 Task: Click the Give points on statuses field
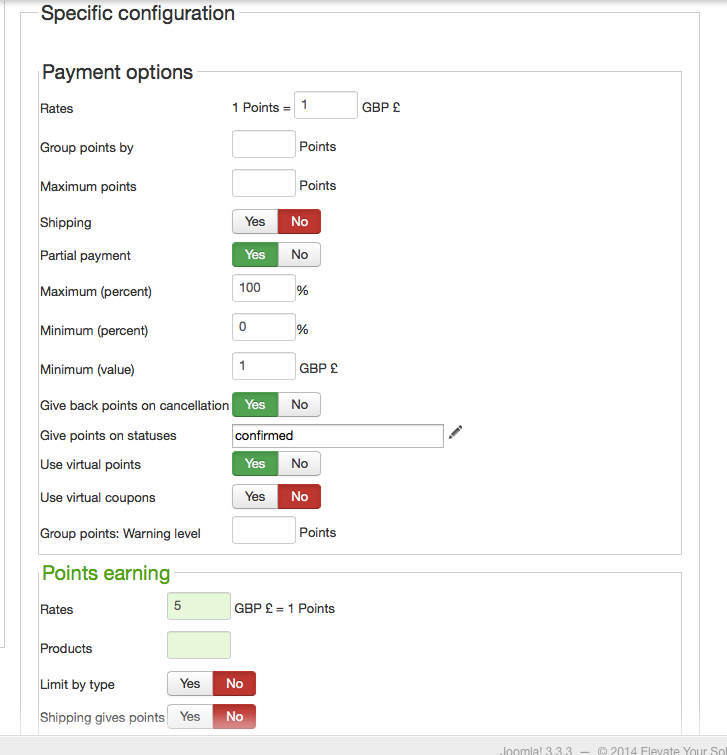(337, 436)
